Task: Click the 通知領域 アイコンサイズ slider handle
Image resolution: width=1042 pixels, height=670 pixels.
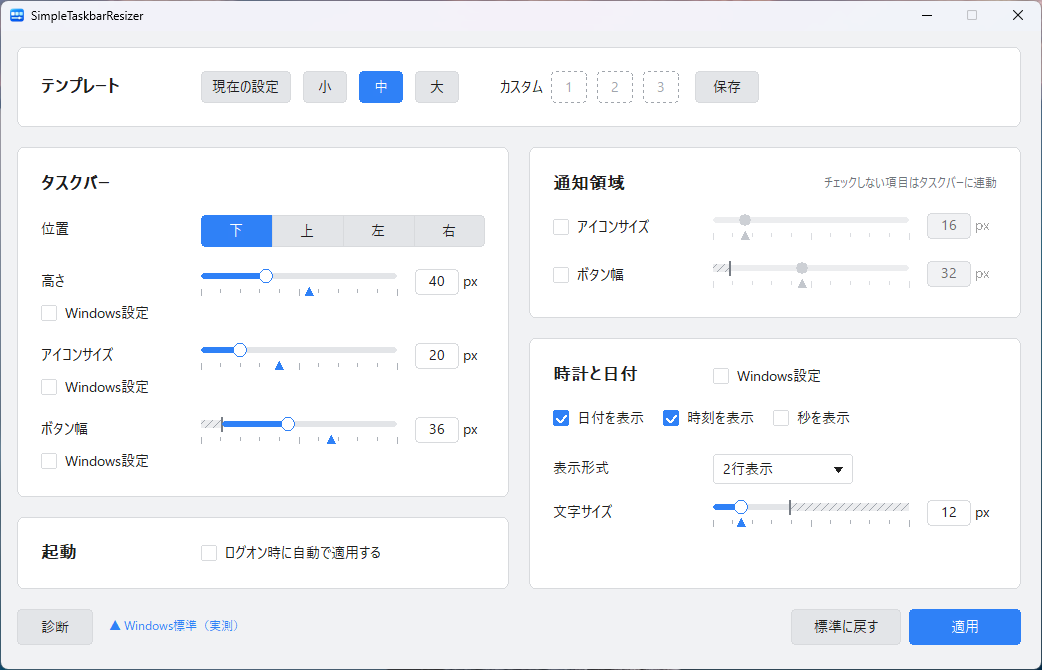Action: tap(745, 220)
